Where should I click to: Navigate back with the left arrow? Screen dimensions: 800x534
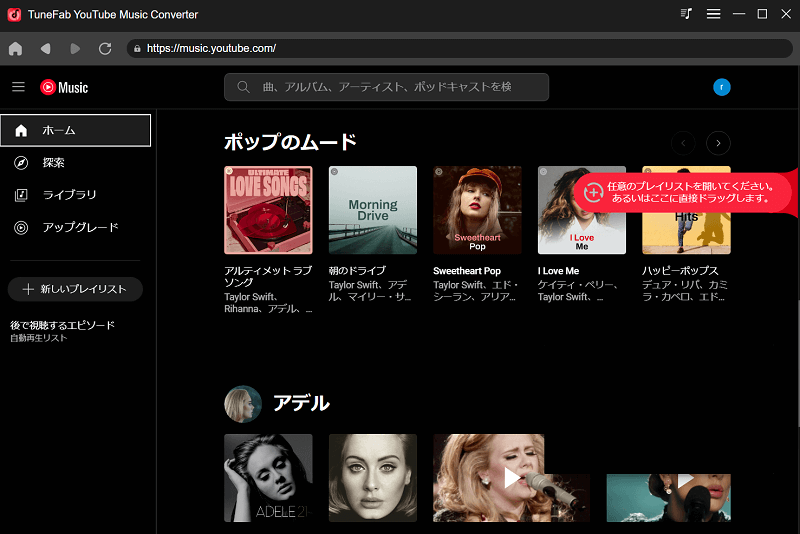45,48
